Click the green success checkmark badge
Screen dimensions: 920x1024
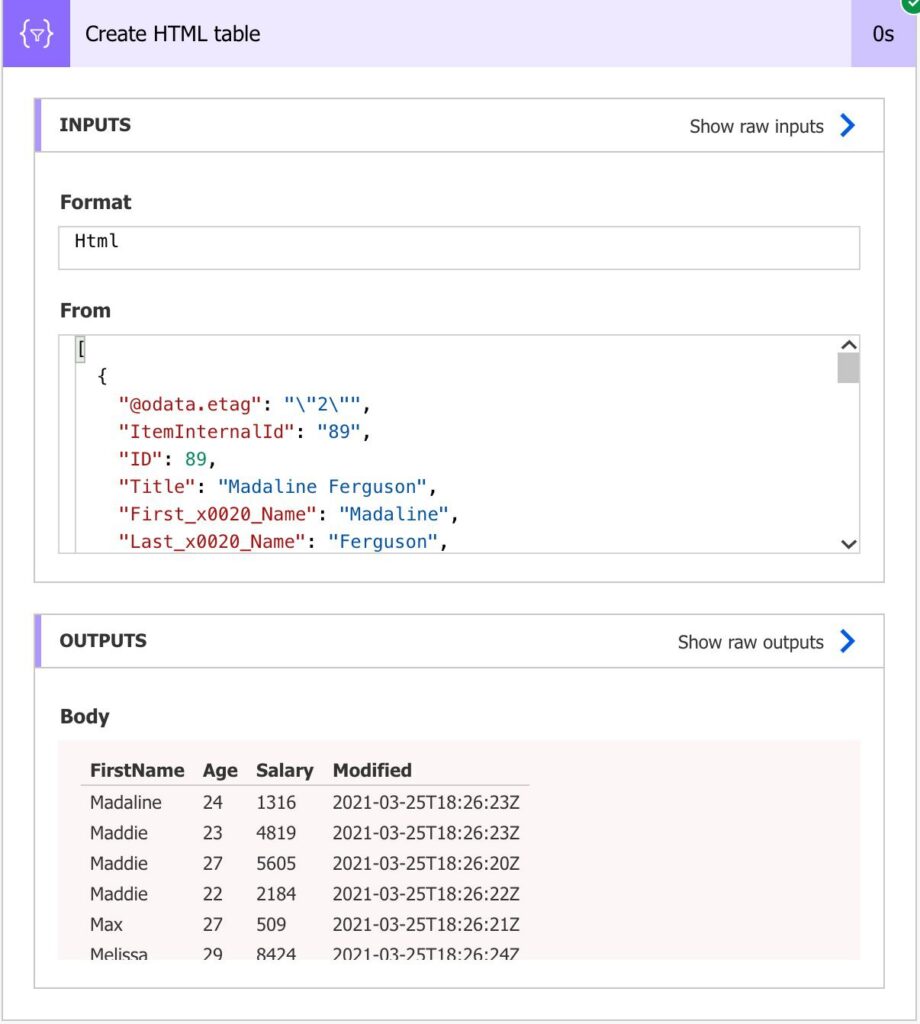[912, 5]
